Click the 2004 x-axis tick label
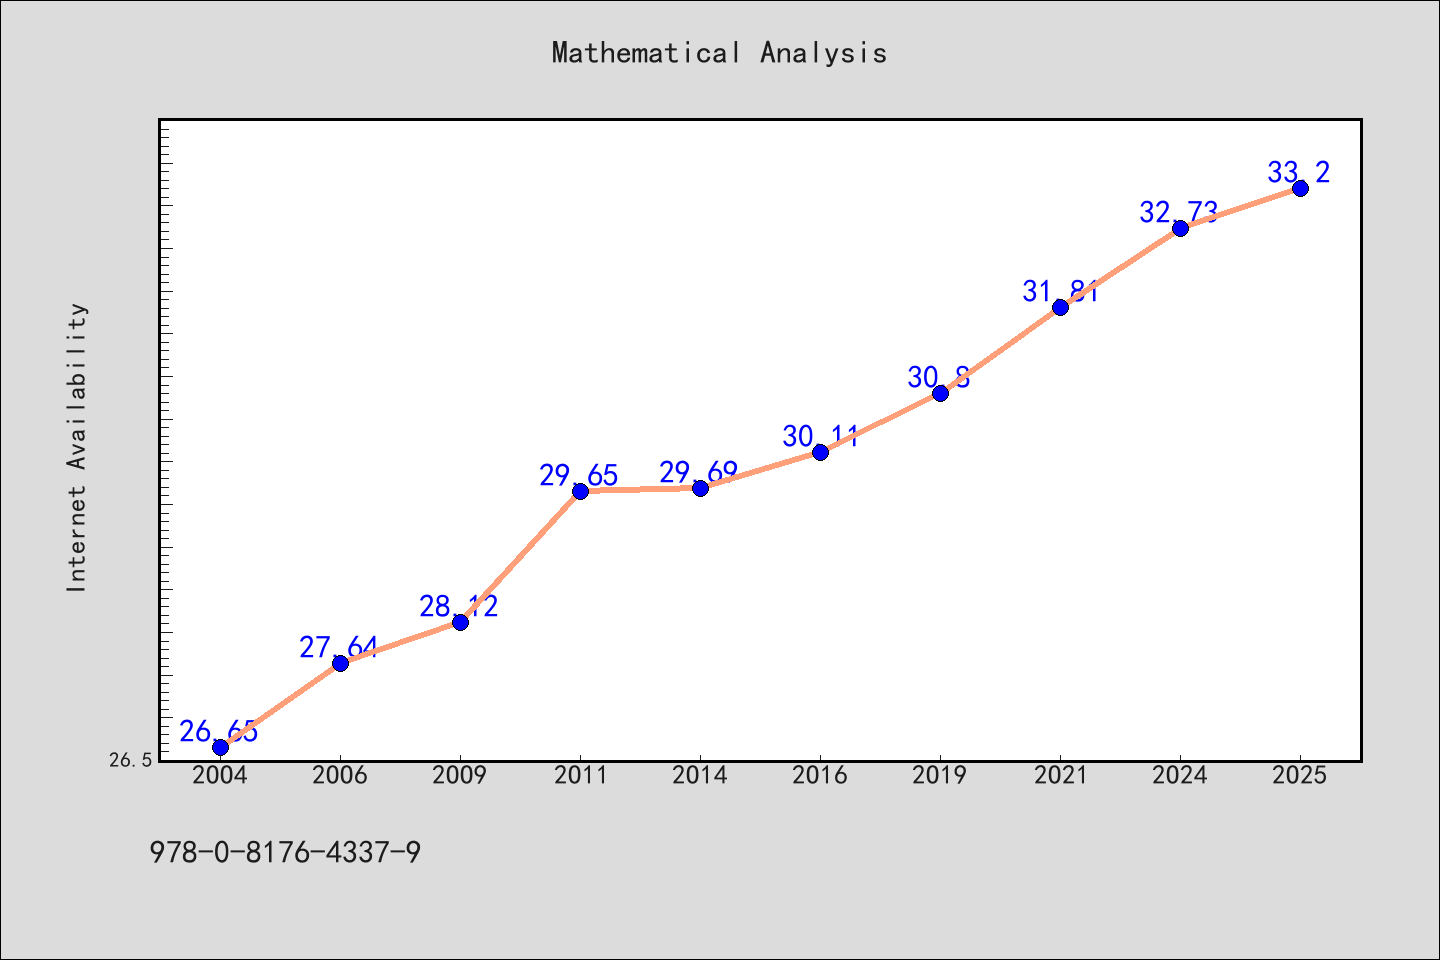 coord(220,776)
